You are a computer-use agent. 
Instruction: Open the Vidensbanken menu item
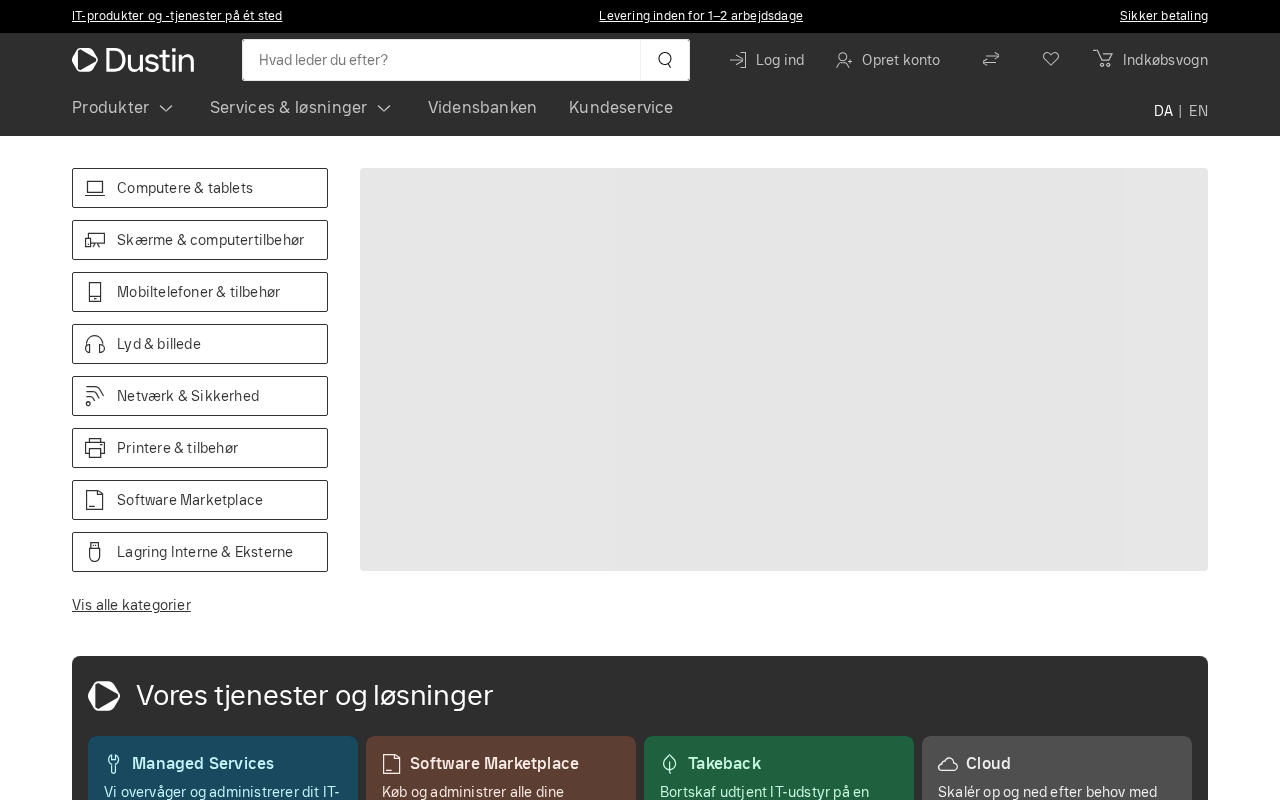(482, 107)
